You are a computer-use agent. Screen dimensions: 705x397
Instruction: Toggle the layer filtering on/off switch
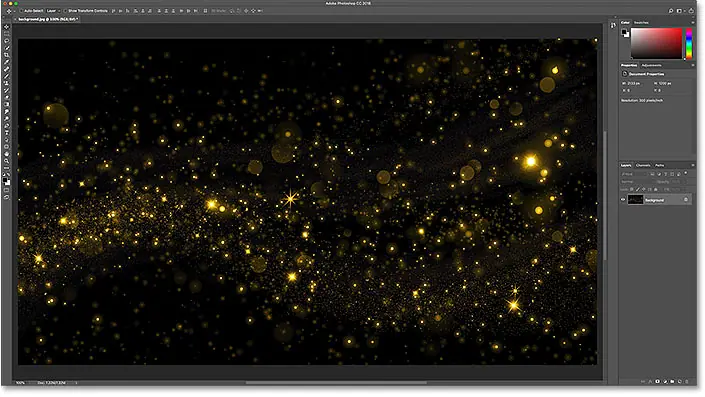tap(686, 173)
